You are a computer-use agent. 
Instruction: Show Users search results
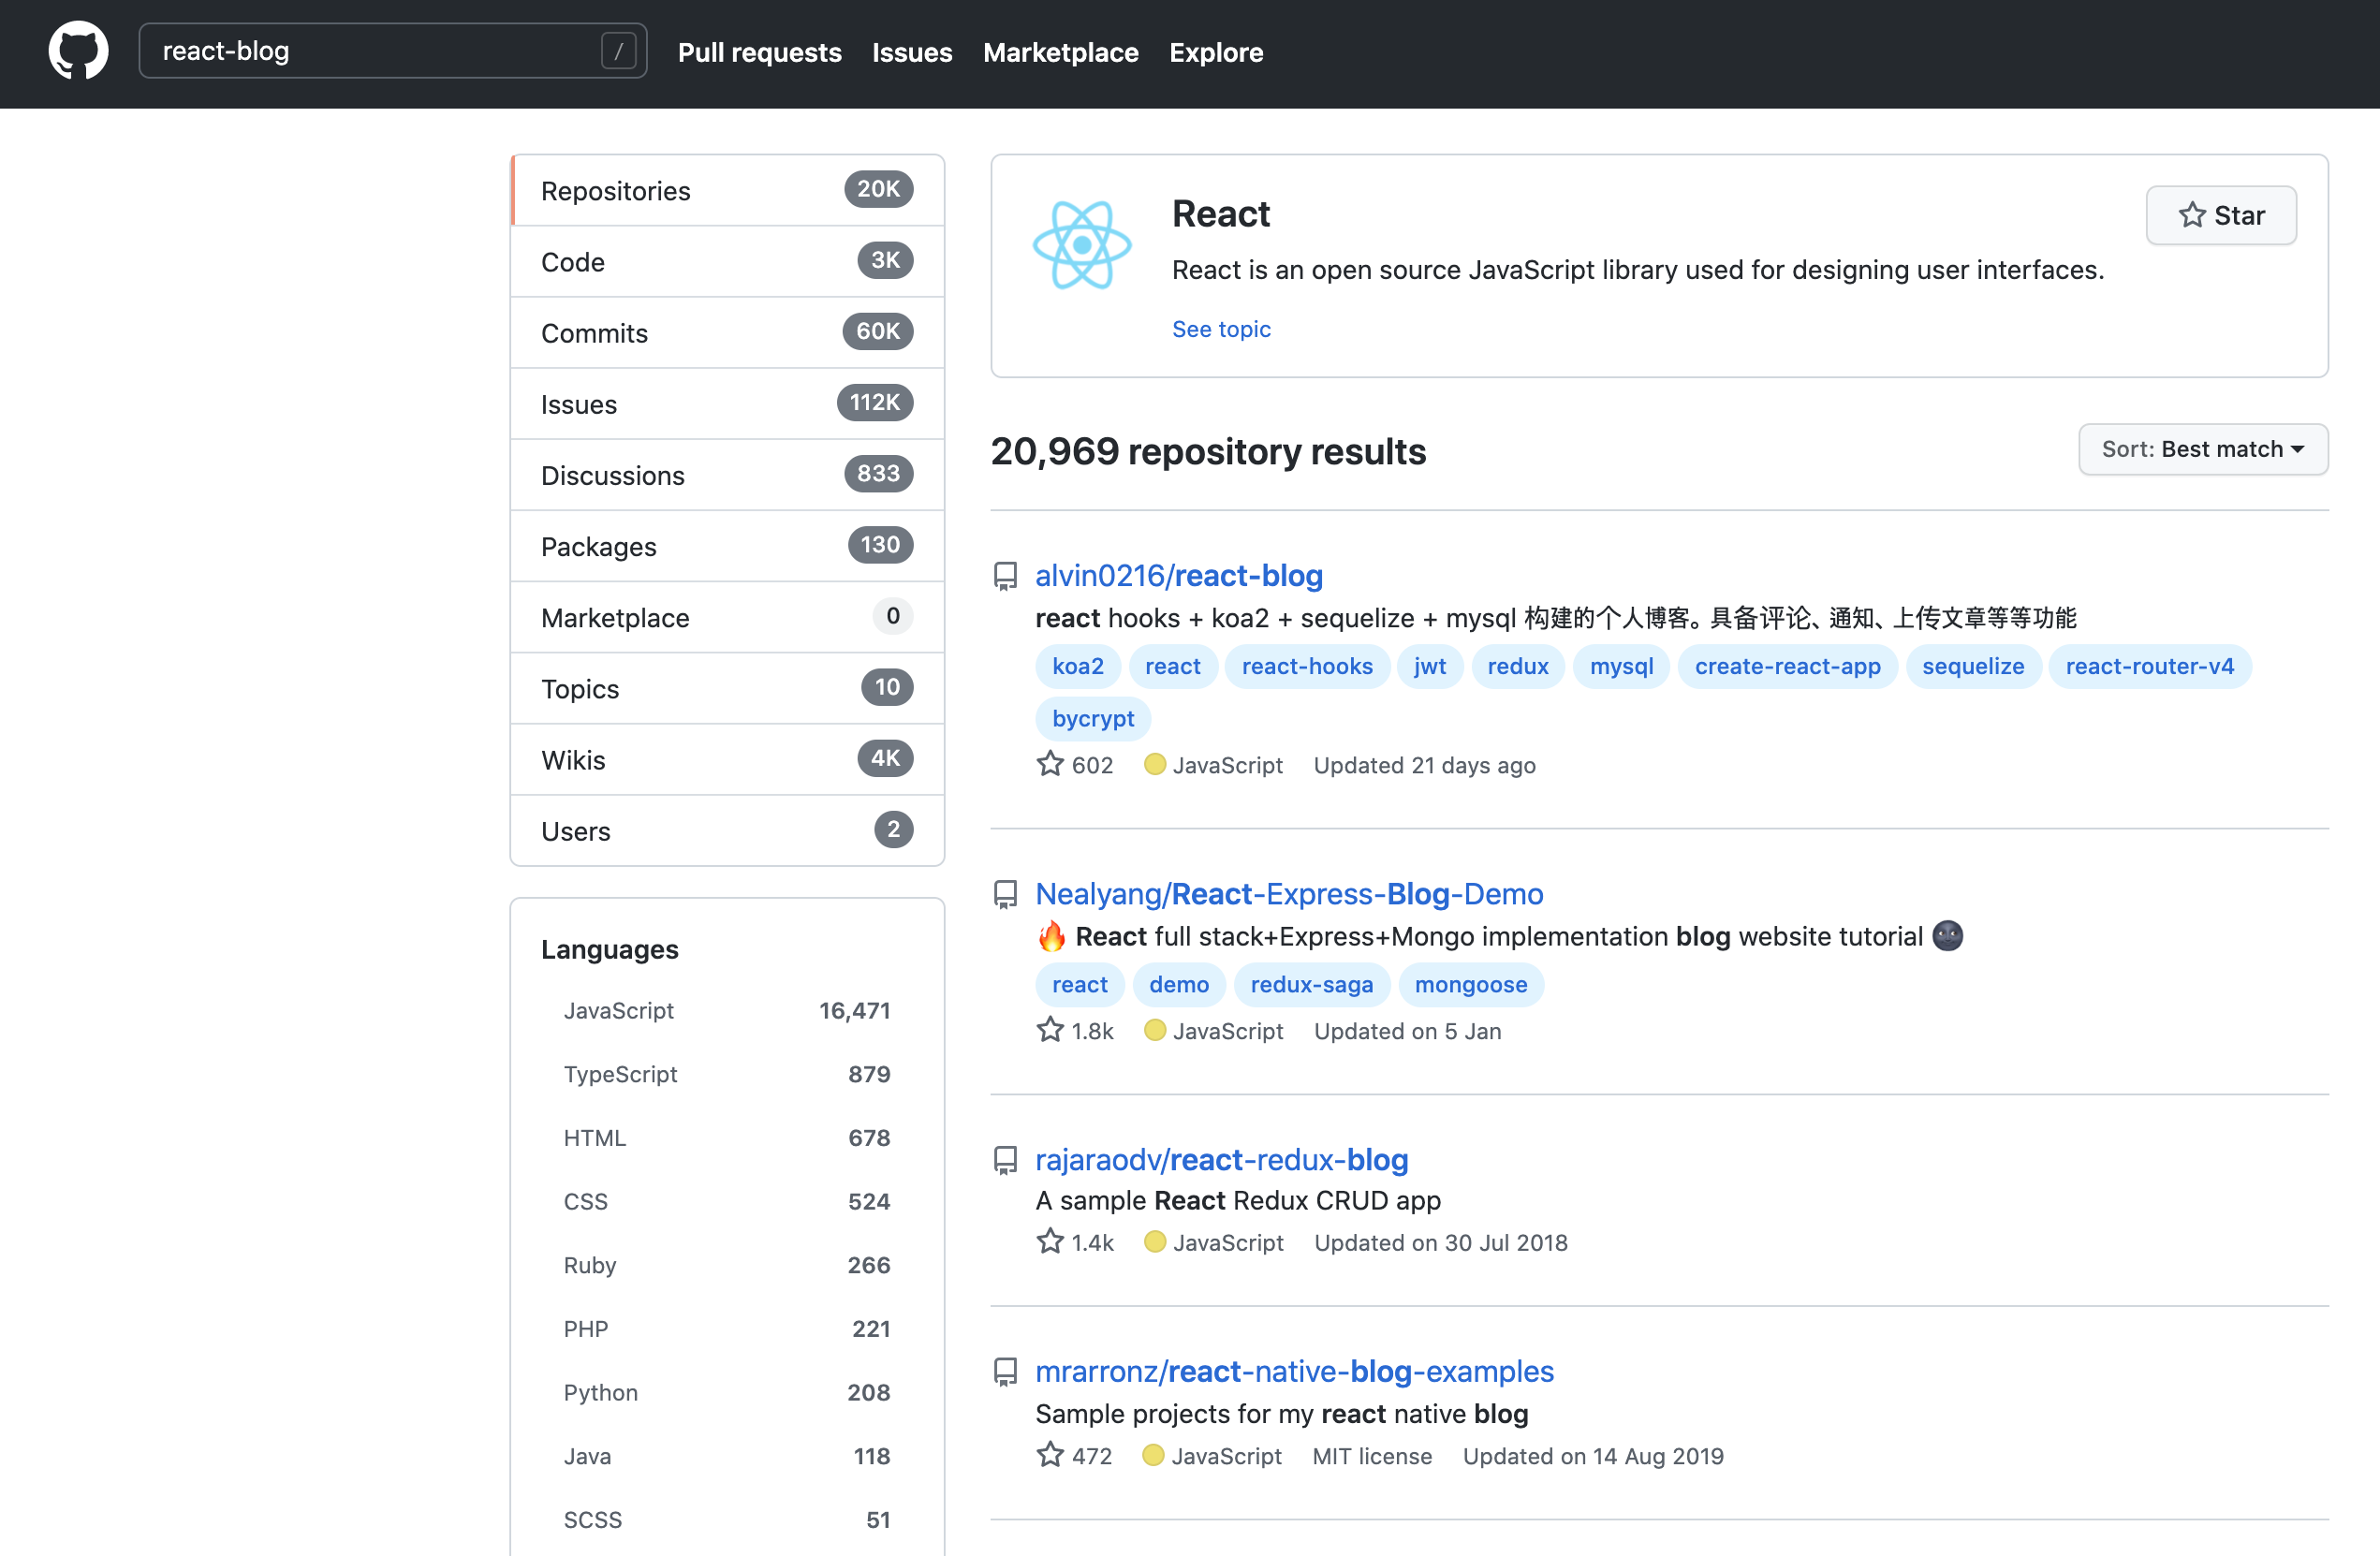[x=727, y=830]
